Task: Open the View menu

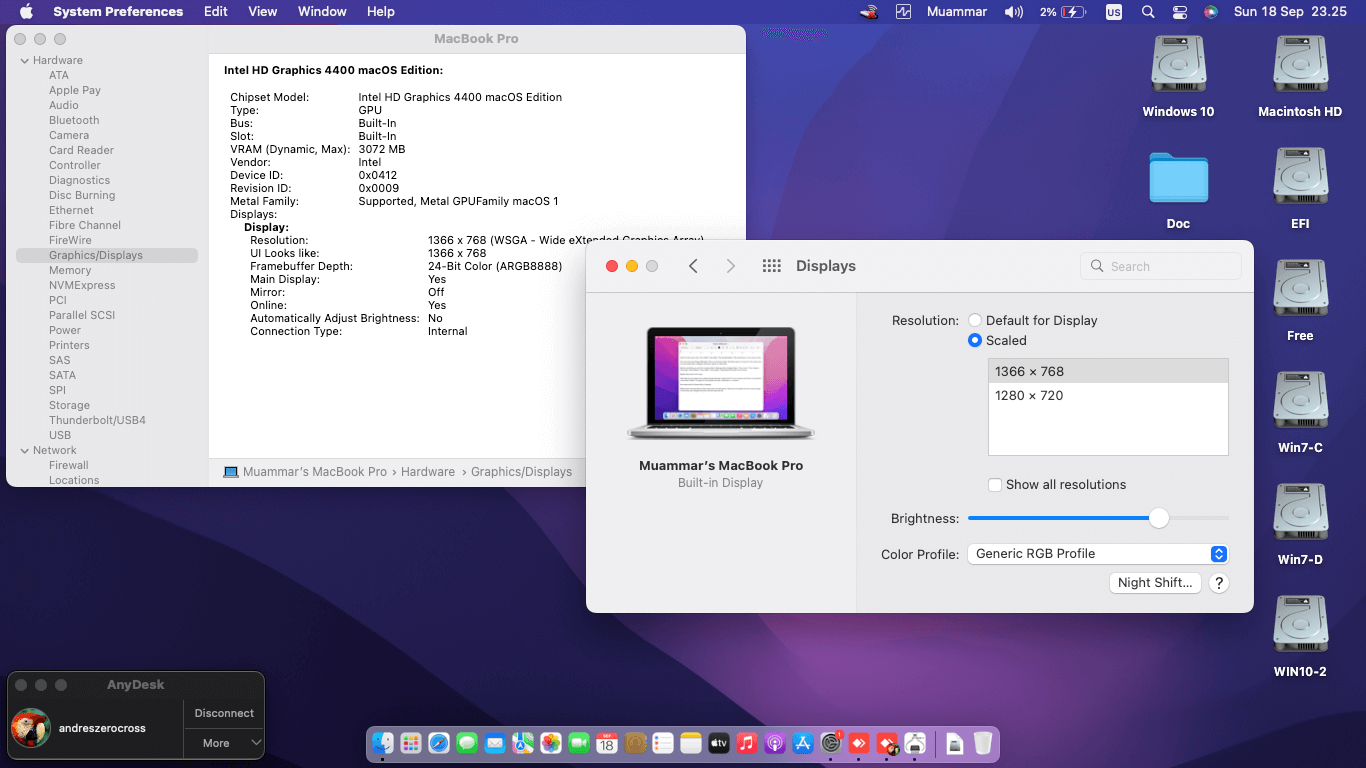Action: 263,12
